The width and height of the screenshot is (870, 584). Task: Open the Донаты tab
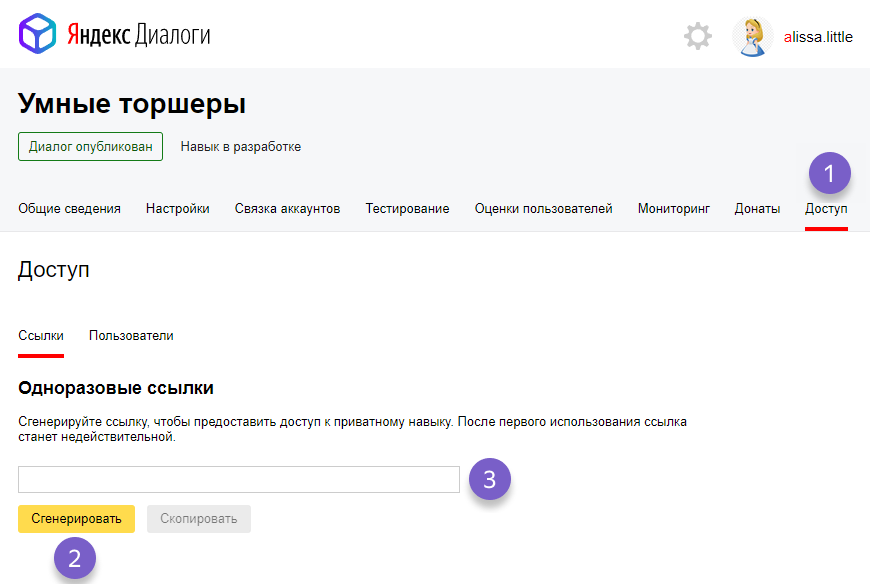click(x=758, y=209)
